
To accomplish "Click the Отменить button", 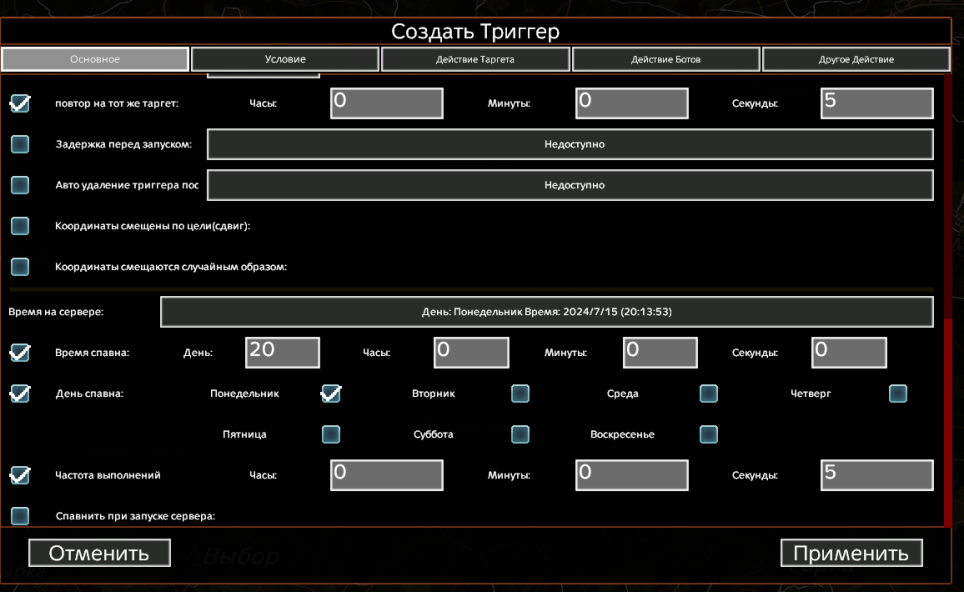I will pyautogui.click(x=99, y=553).
